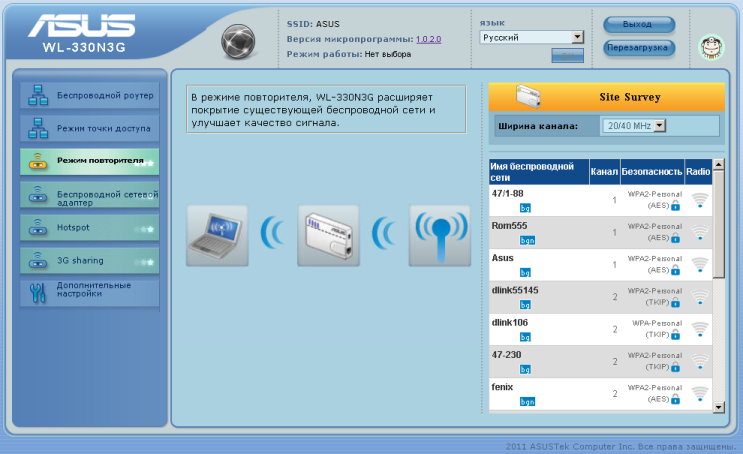Click the Выход logout button
This screenshot has height=454, width=743.
click(x=639, y=24)
